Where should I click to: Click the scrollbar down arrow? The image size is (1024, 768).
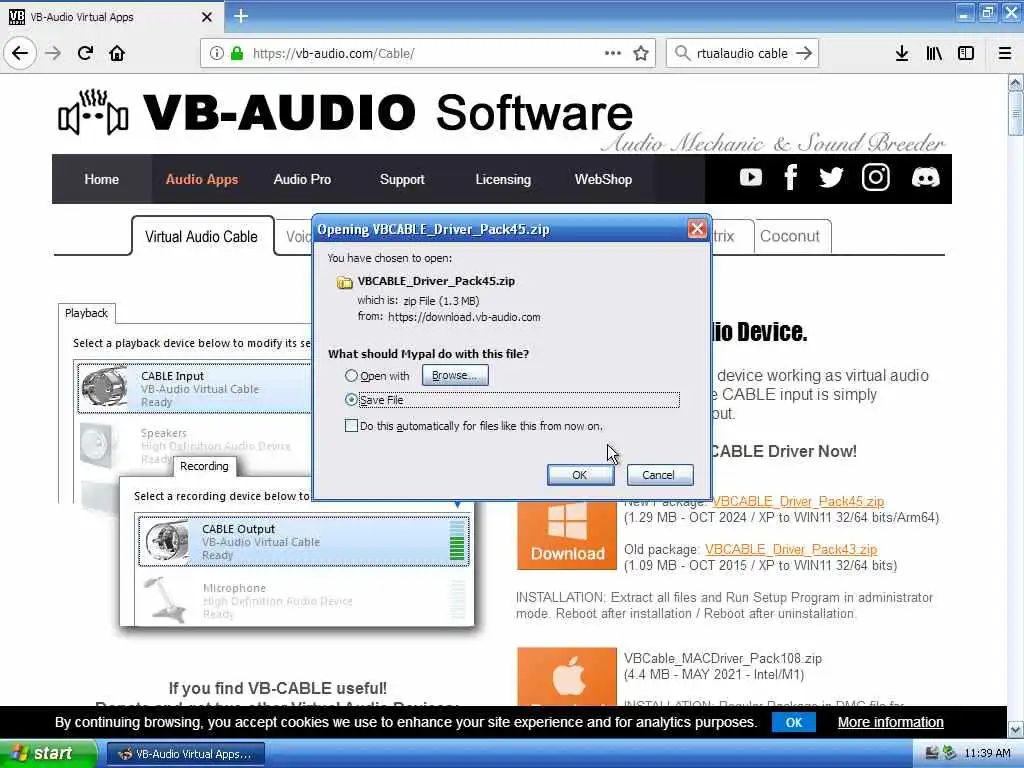[x=1016, y=728]
